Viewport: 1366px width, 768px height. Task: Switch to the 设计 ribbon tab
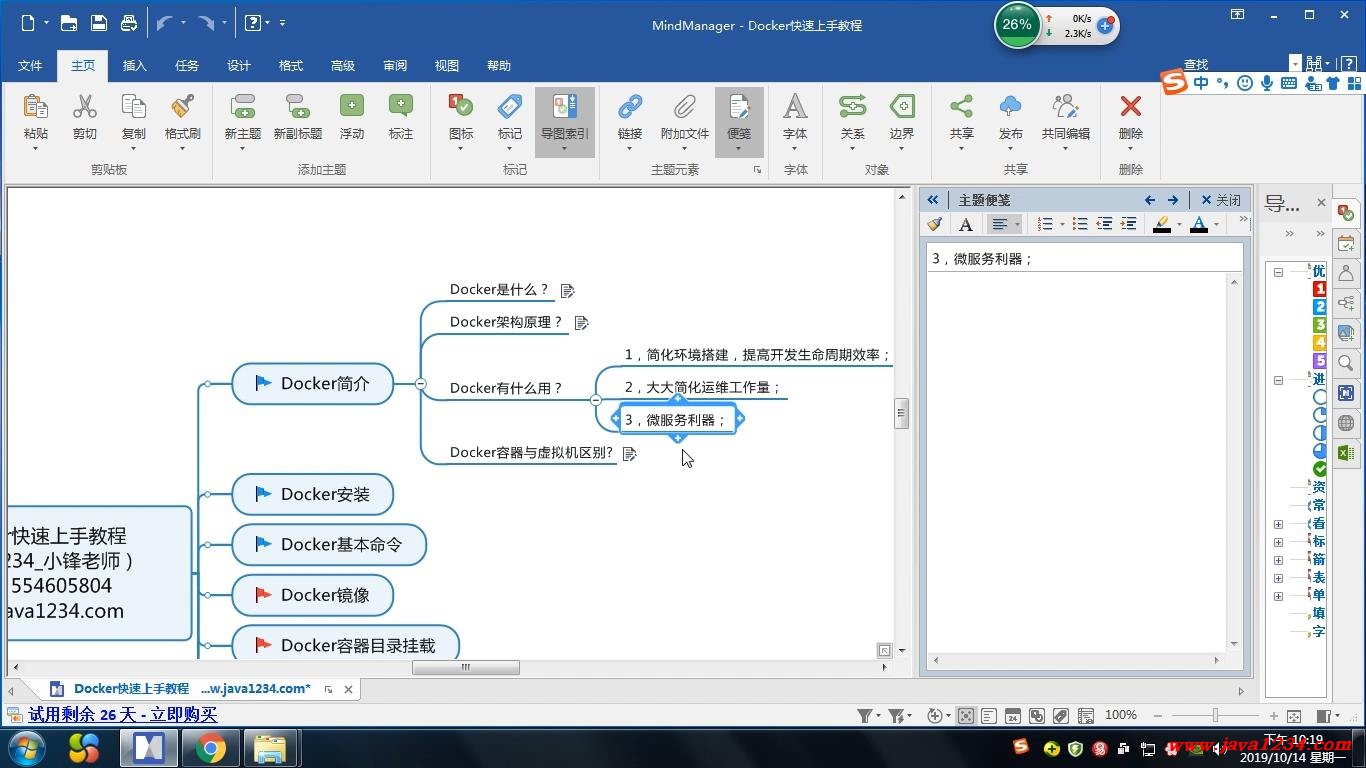coord(239,66)
